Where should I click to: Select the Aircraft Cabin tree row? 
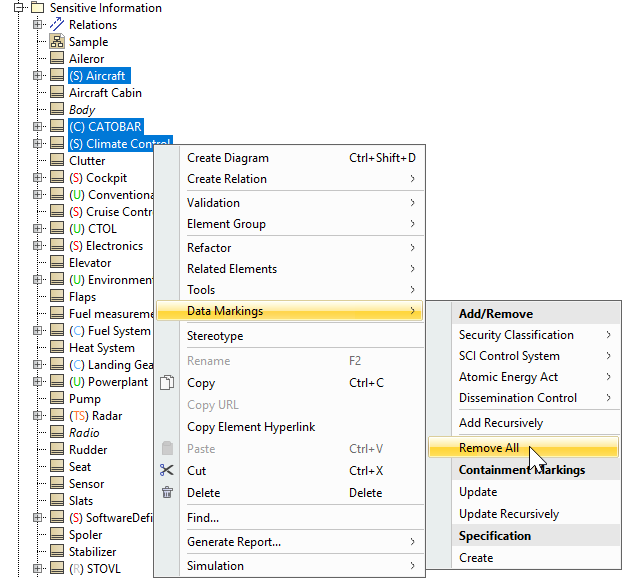point(105,92)
